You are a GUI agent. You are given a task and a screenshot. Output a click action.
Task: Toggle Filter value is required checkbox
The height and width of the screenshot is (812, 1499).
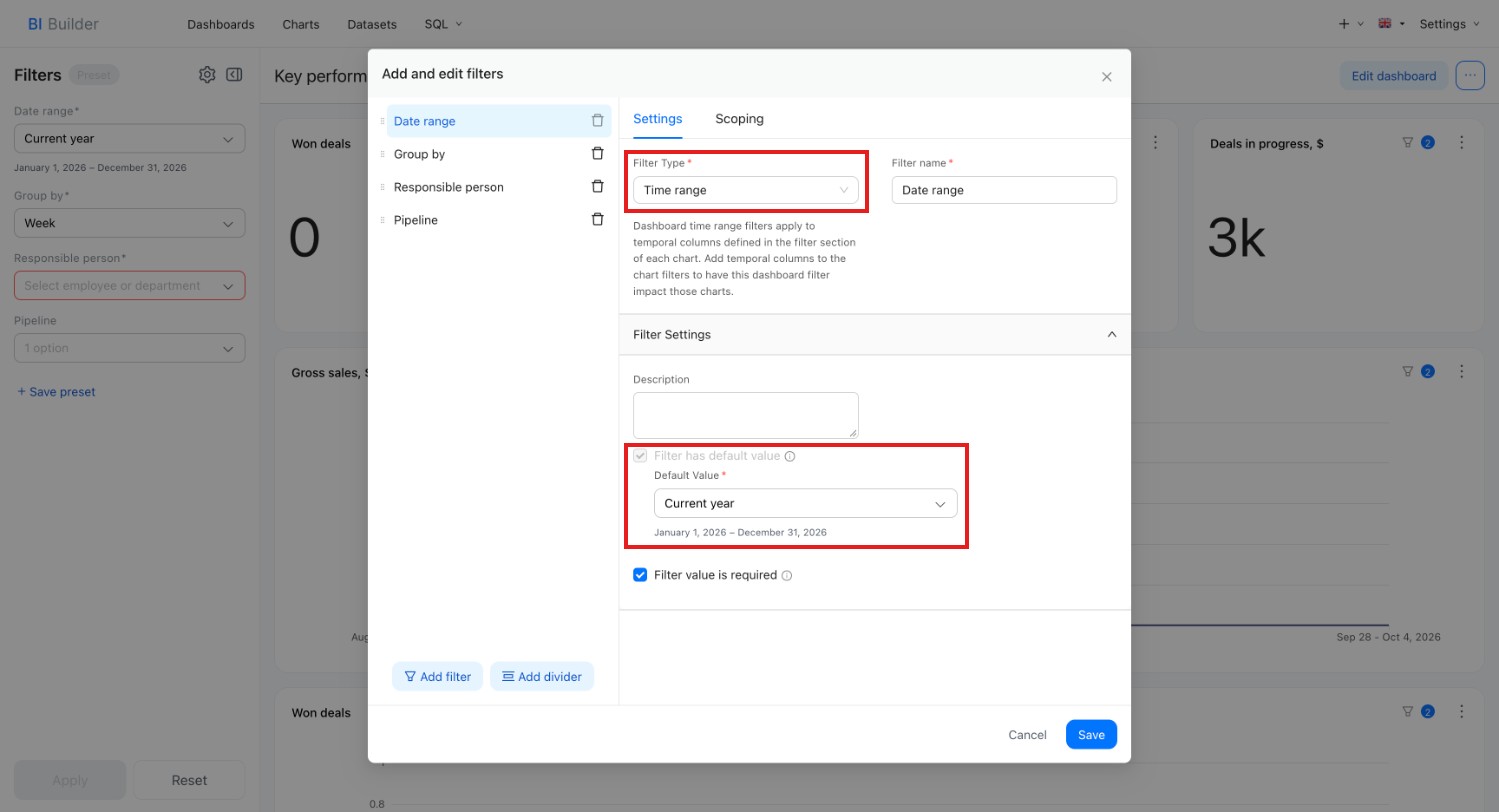pyautogui.click(x=641, y=575)
